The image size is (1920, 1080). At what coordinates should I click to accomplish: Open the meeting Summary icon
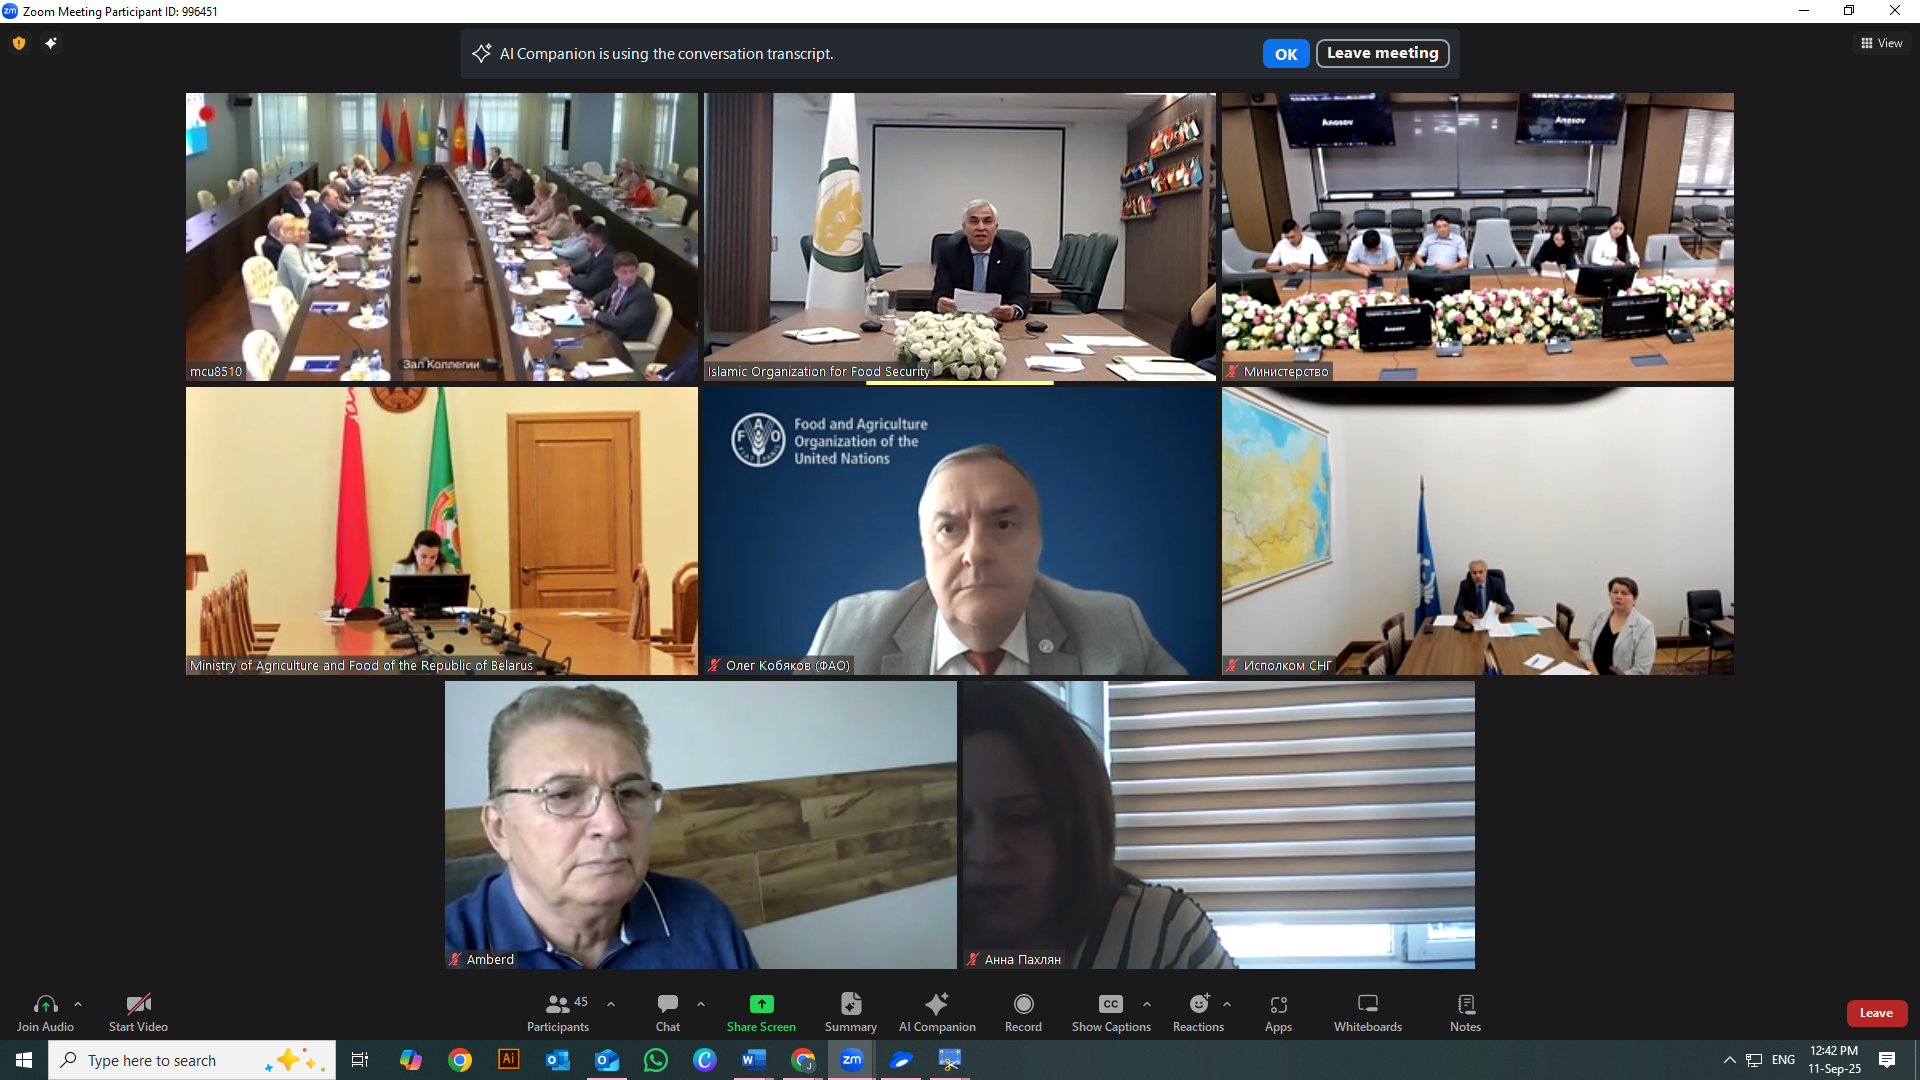pos(850,1004)
